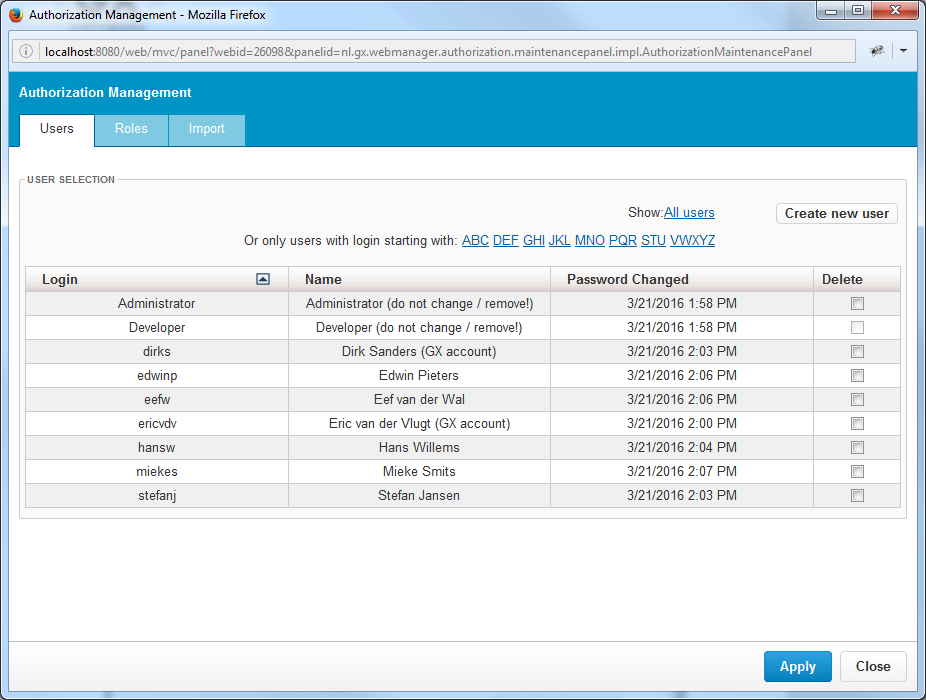Switch to the Users tab
The image size is (926, 700).
click(x=57, y=129)
